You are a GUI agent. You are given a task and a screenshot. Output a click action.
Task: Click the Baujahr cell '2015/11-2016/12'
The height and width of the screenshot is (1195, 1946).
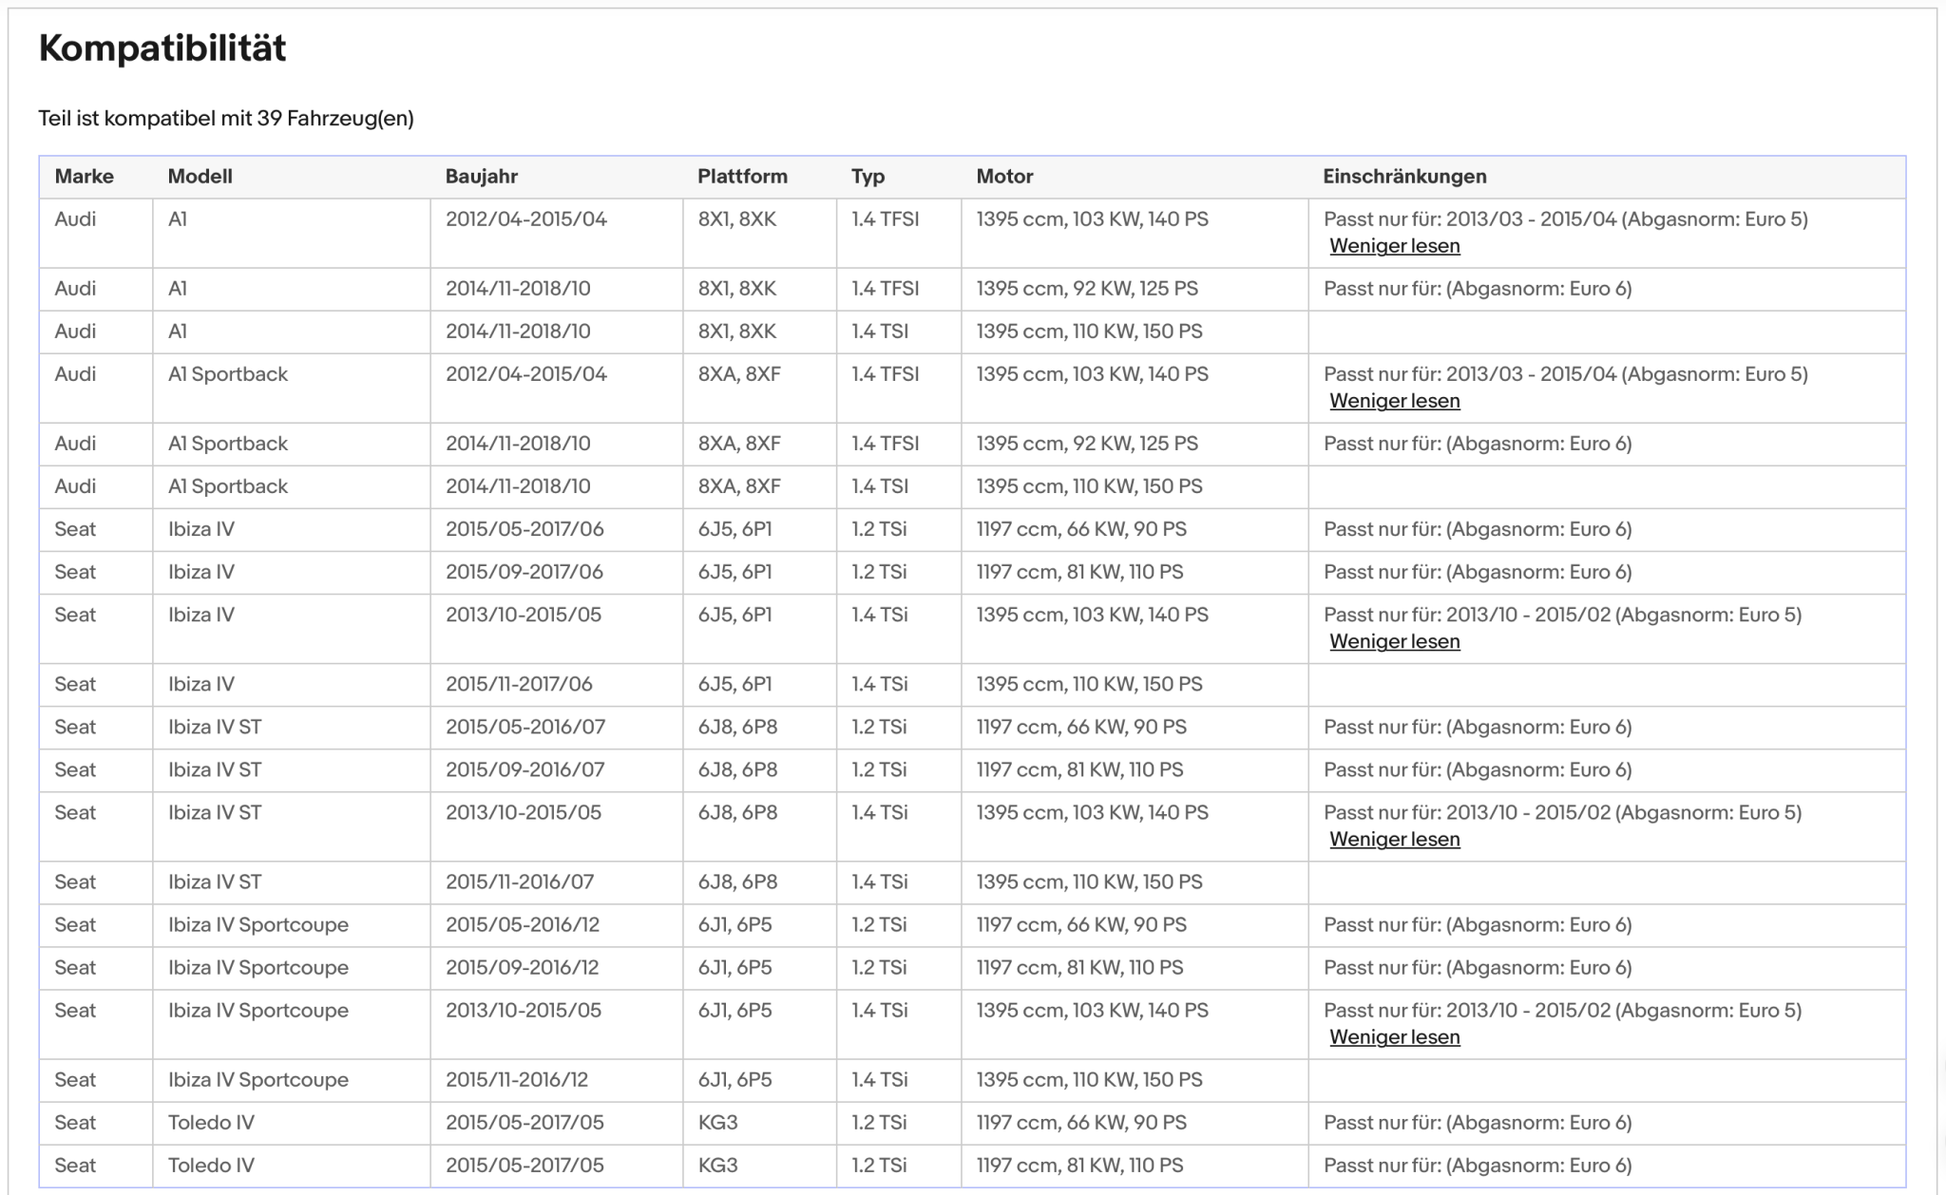(516, 1080)
